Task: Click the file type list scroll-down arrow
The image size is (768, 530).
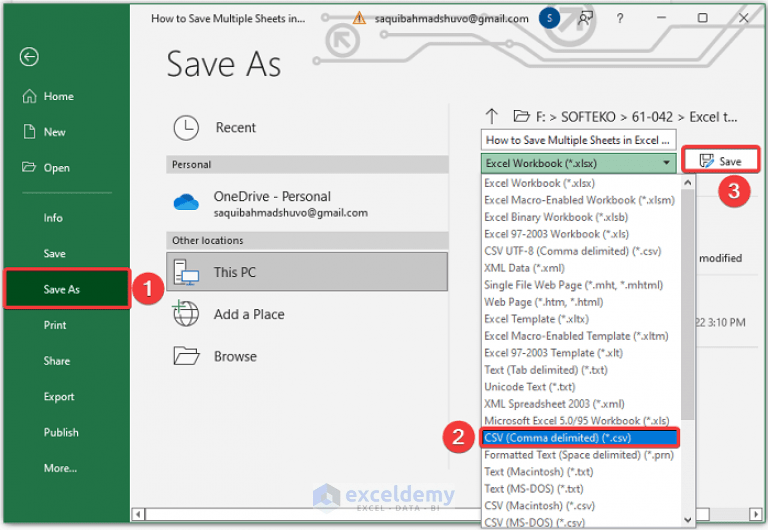Action: [x=687, y=520]
